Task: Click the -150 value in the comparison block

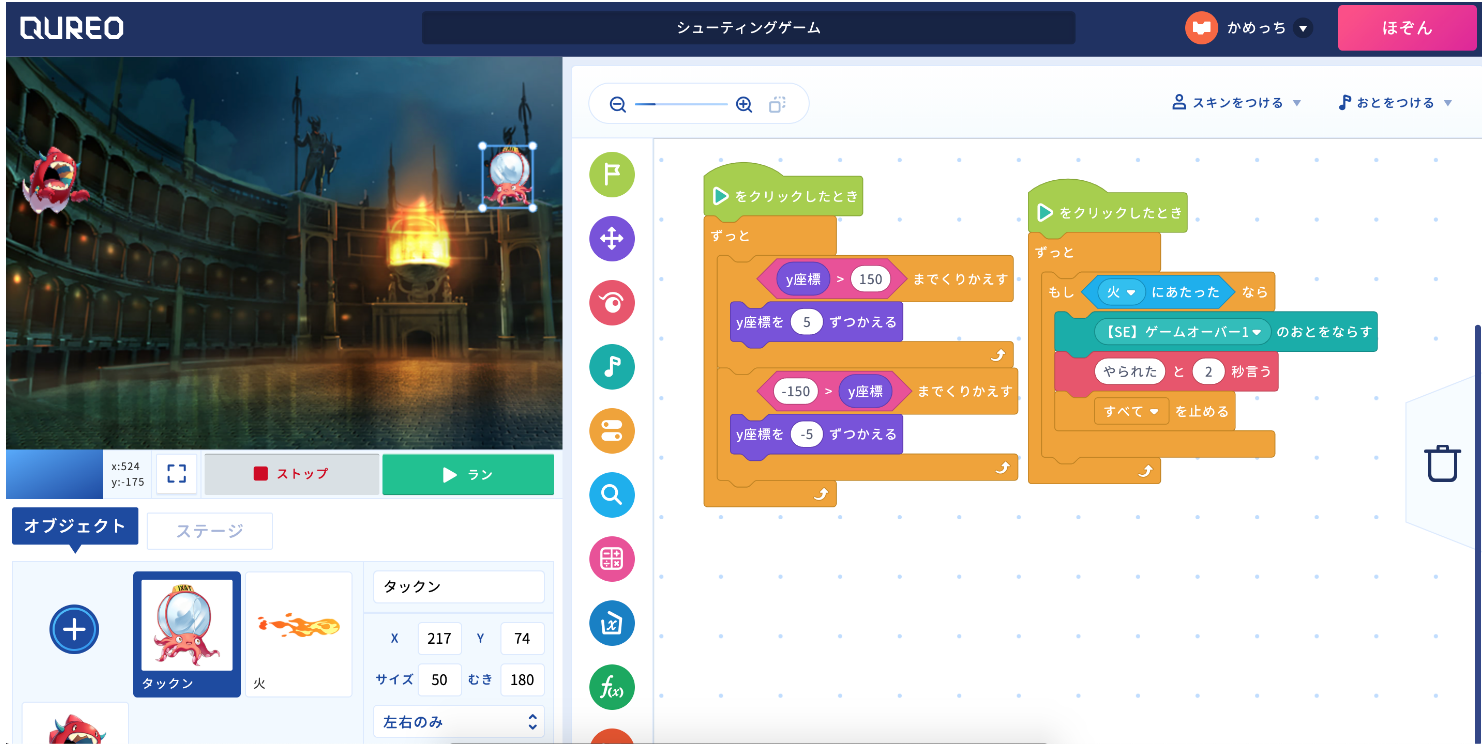Action: coord(795,391)
